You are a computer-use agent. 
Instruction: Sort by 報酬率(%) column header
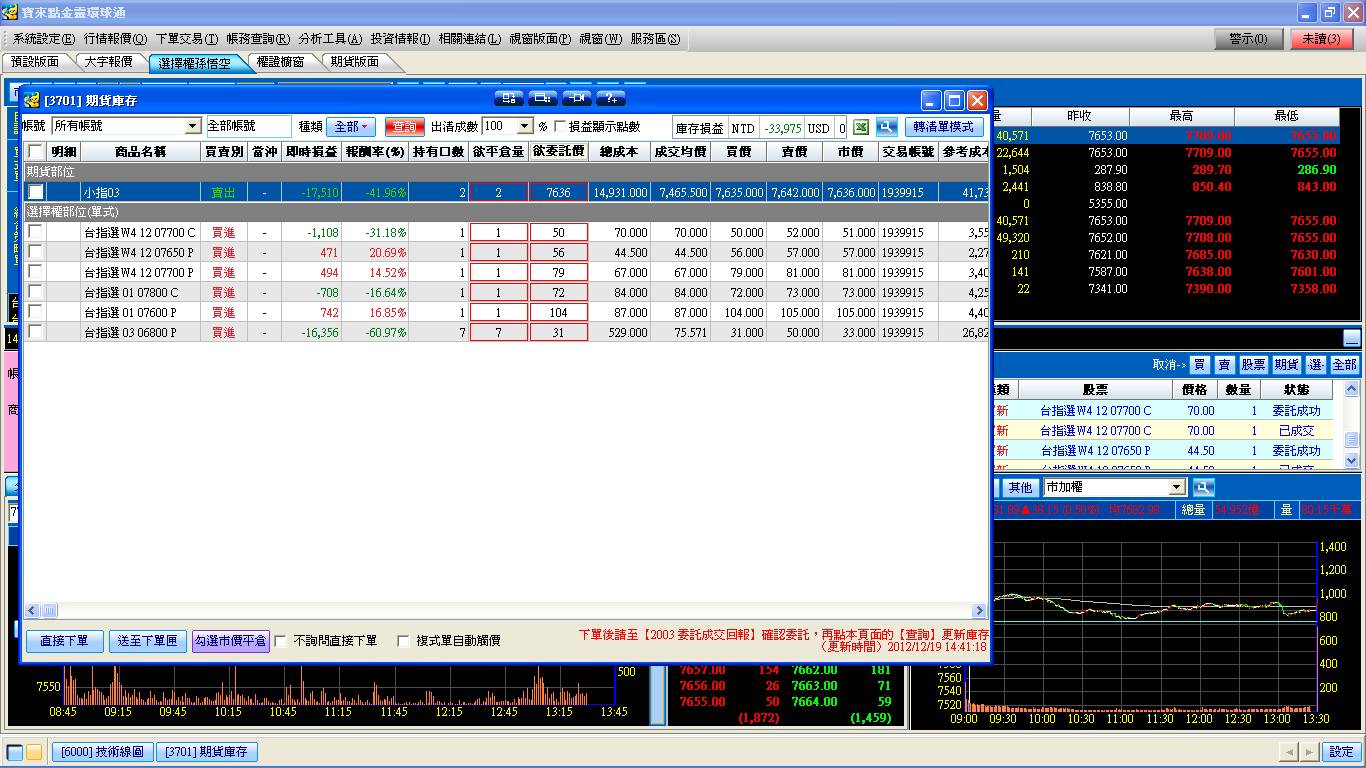pyautogui.click(x=375, y=152)
